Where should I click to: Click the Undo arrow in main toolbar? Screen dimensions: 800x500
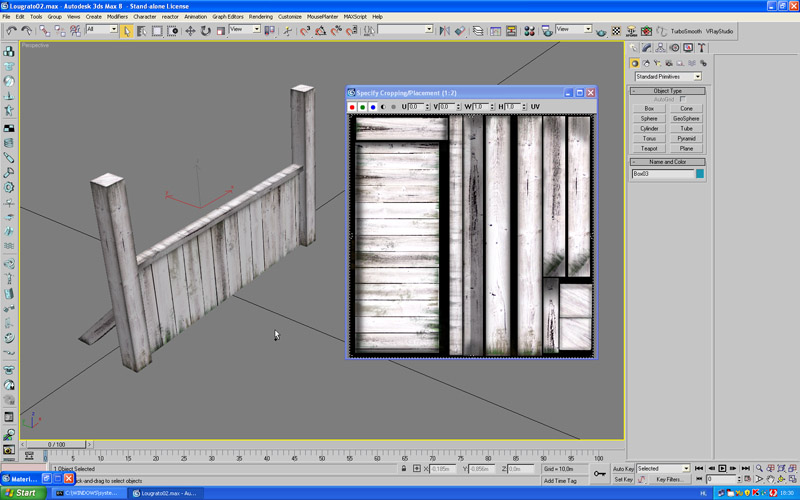pos(11,31)
